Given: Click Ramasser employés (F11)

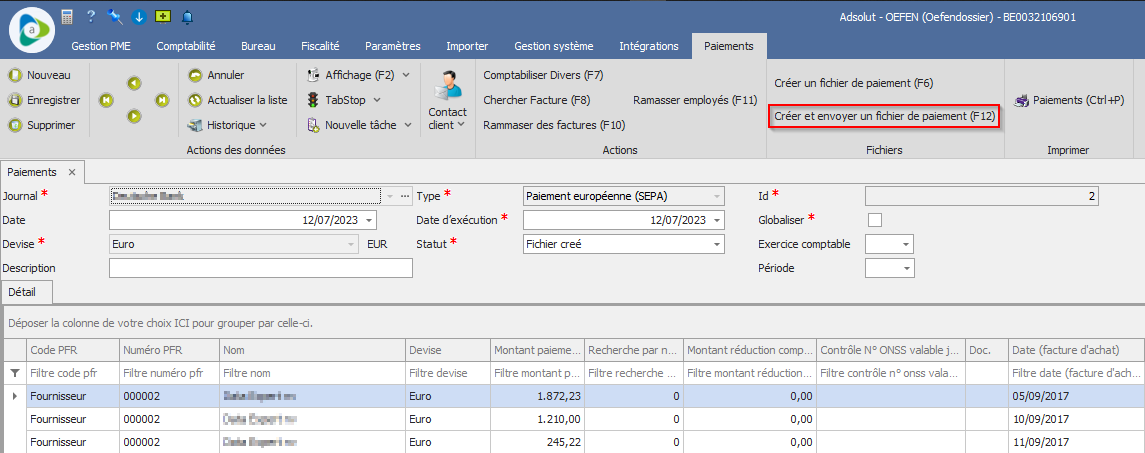Looking at the screenshot, I should [695, 100].
